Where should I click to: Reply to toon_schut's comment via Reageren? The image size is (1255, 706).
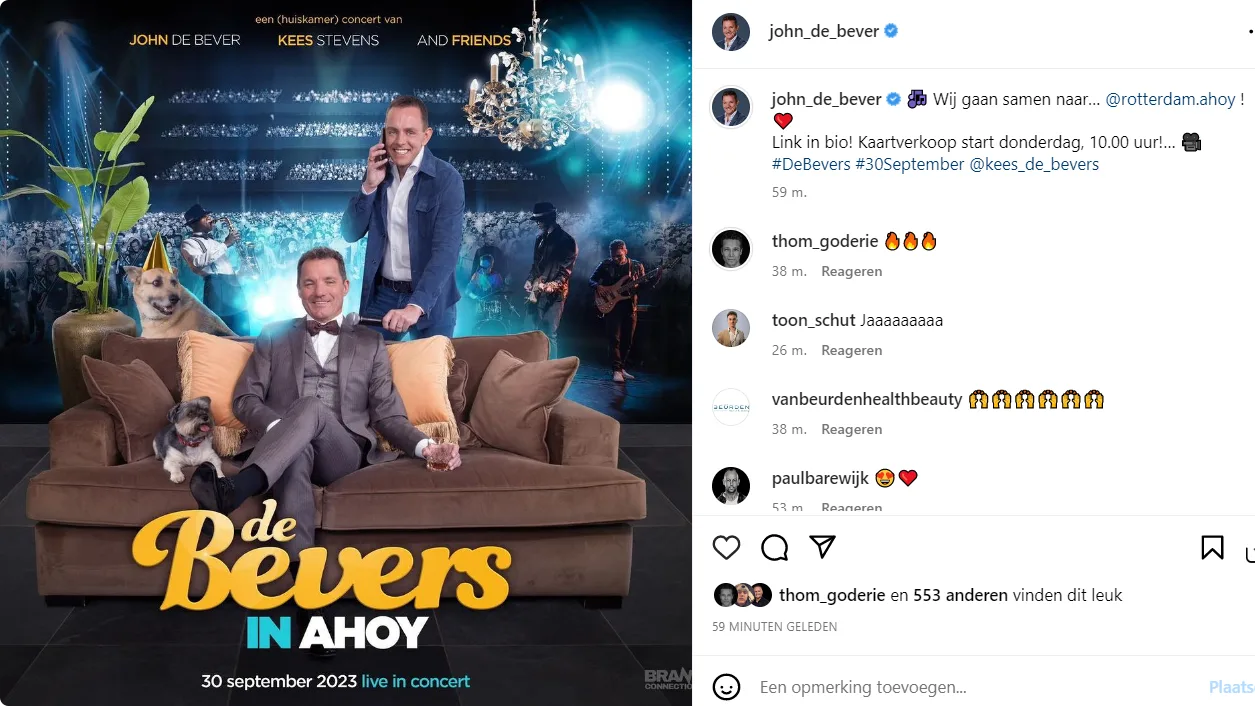point(852,351)
